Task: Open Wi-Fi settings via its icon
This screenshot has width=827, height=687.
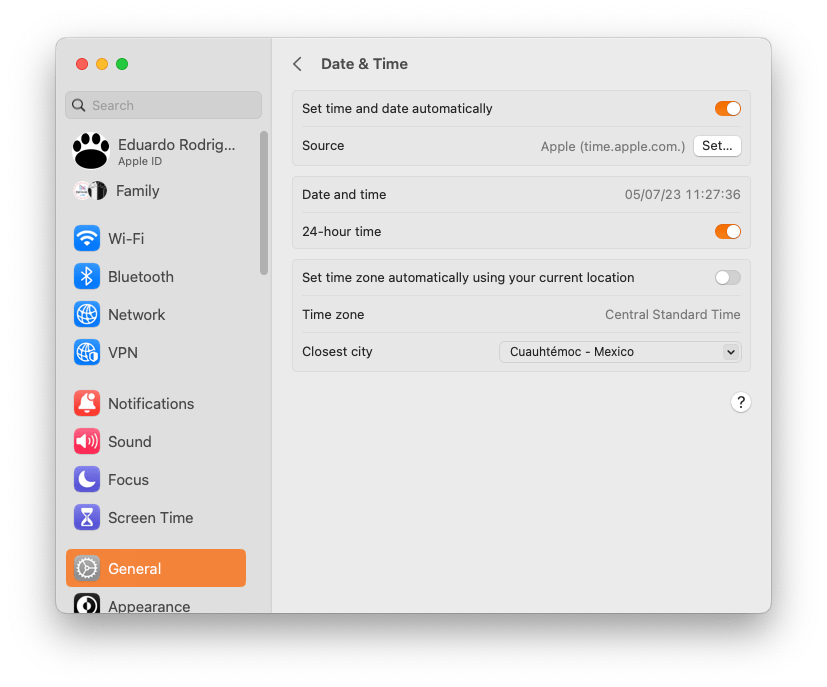Action: [x=87, y=239]
